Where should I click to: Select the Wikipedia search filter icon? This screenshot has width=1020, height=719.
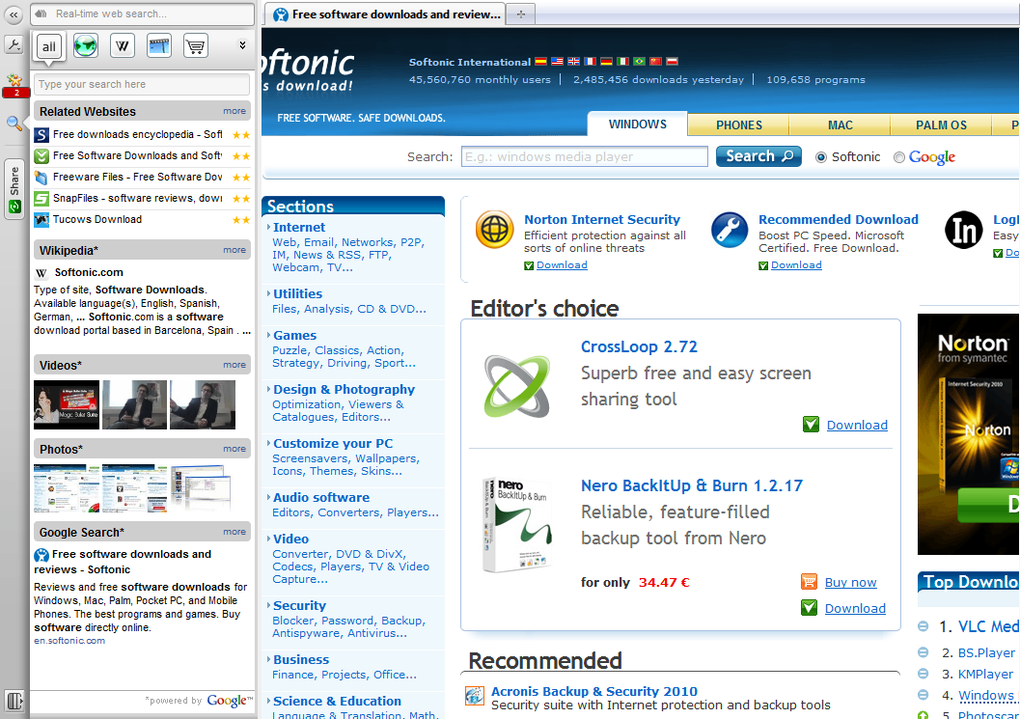(122, 46)
